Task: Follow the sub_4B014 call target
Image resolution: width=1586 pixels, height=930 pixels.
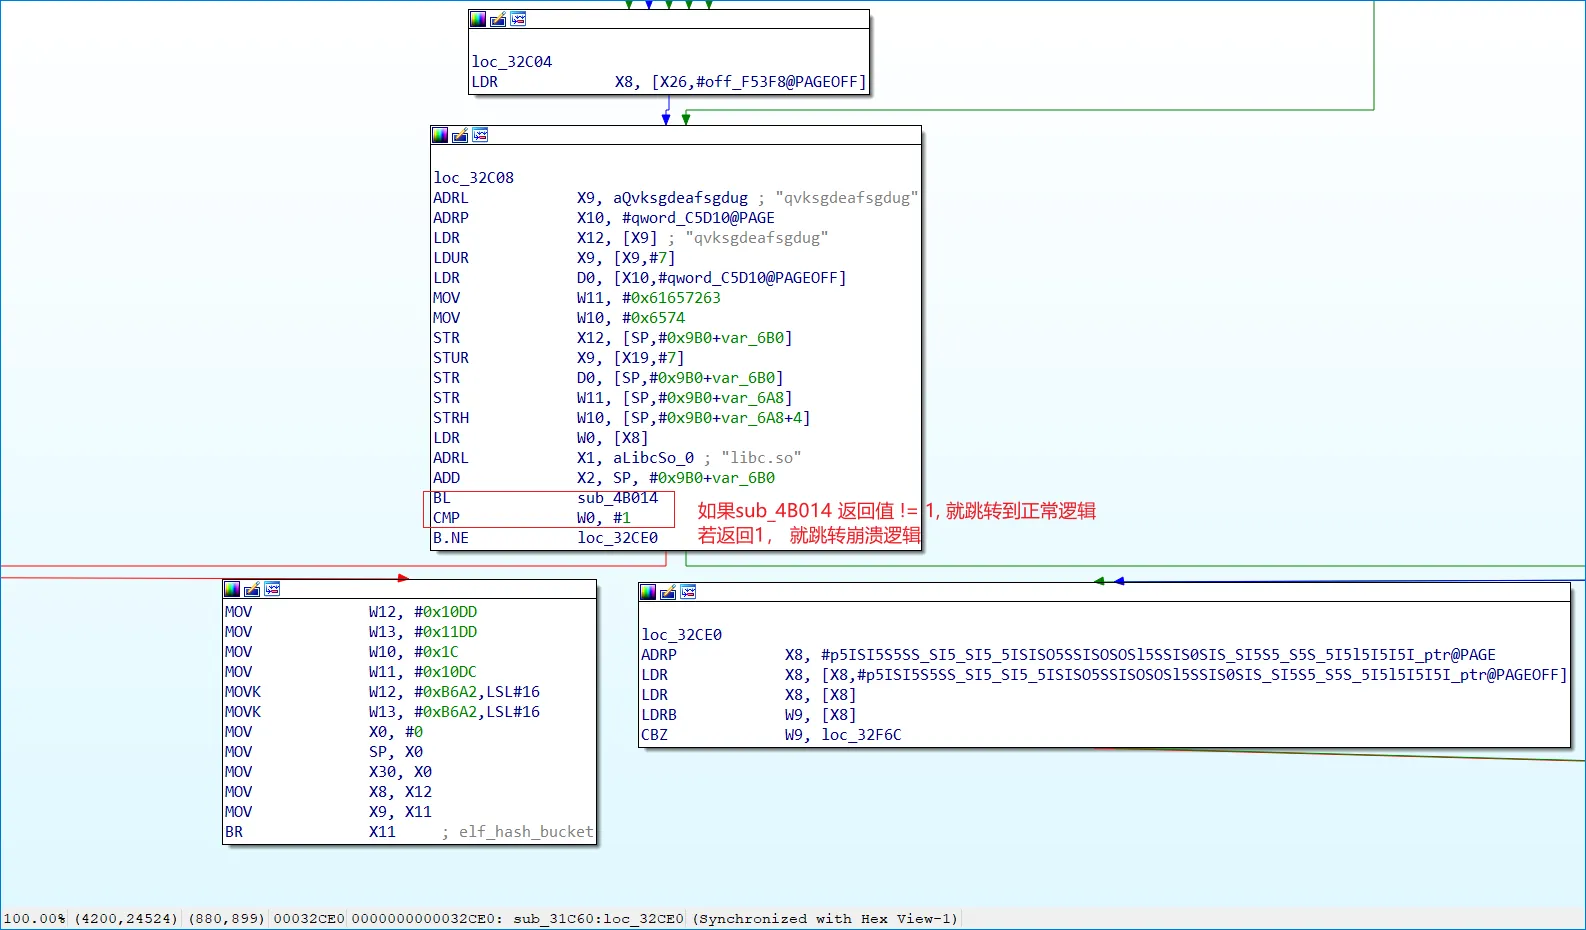Action: tap(617, 498)
